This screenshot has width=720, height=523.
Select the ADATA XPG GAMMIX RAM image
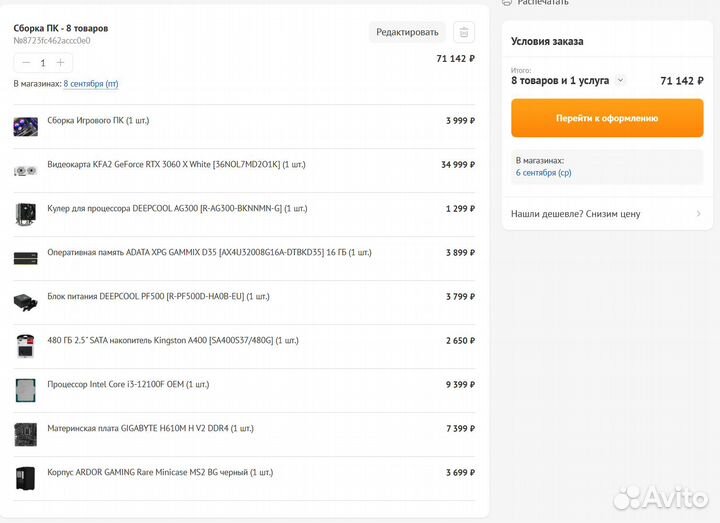click(x=26, y=258)
